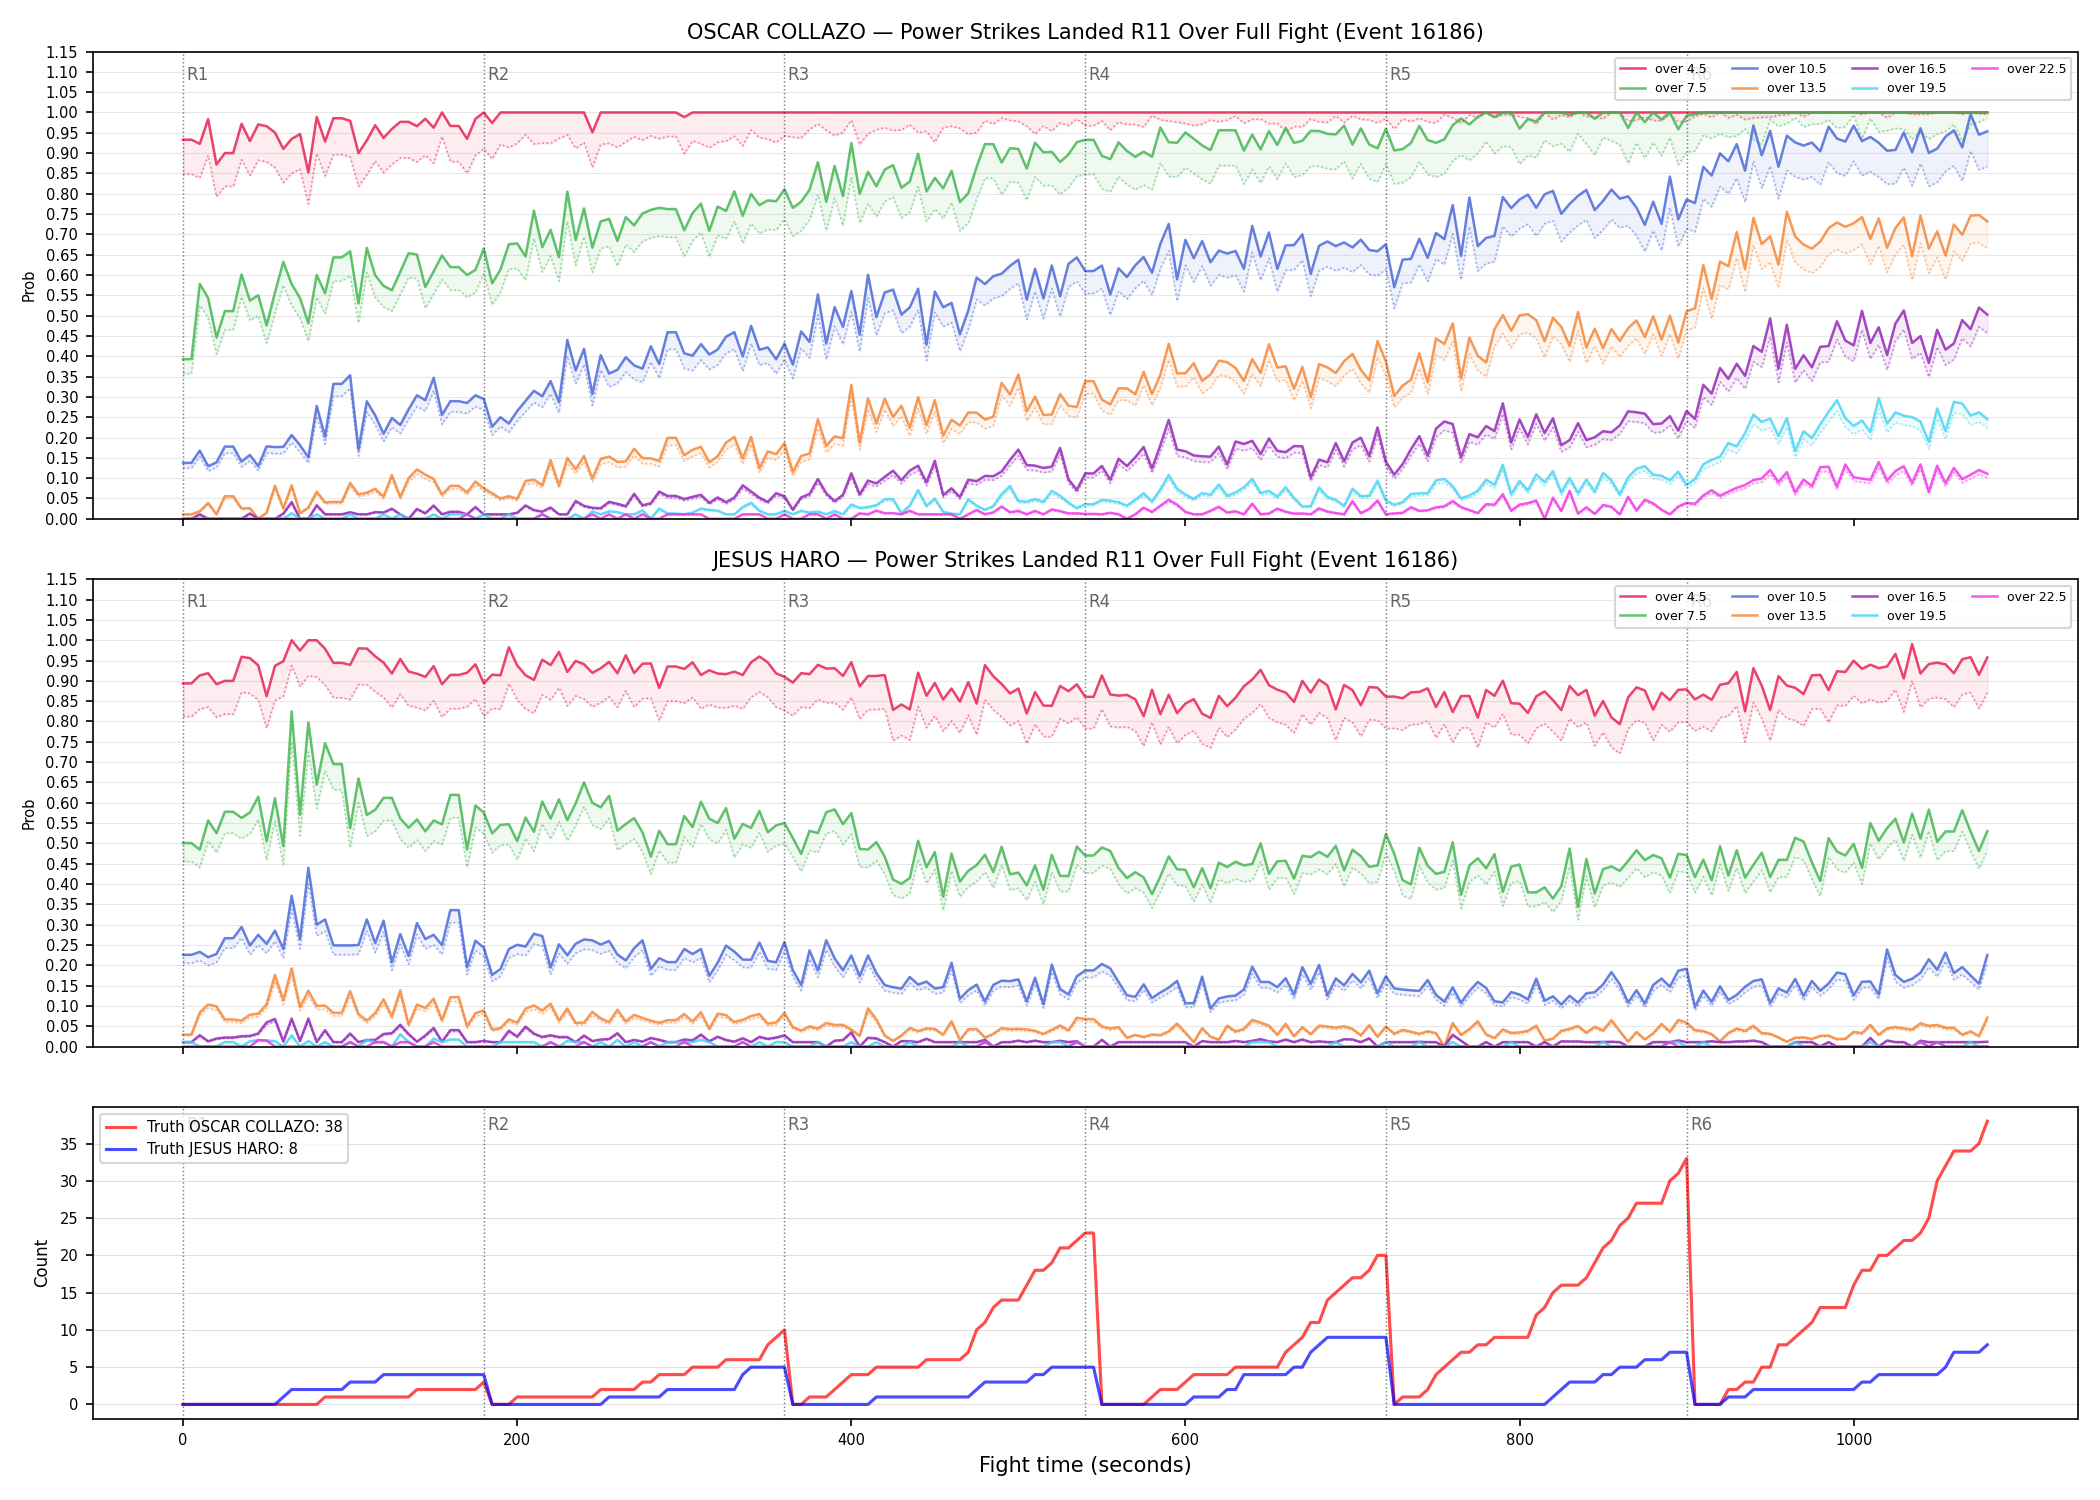
Task: Click the R3 round marker in Haro chart
Action: coord(798,601)
